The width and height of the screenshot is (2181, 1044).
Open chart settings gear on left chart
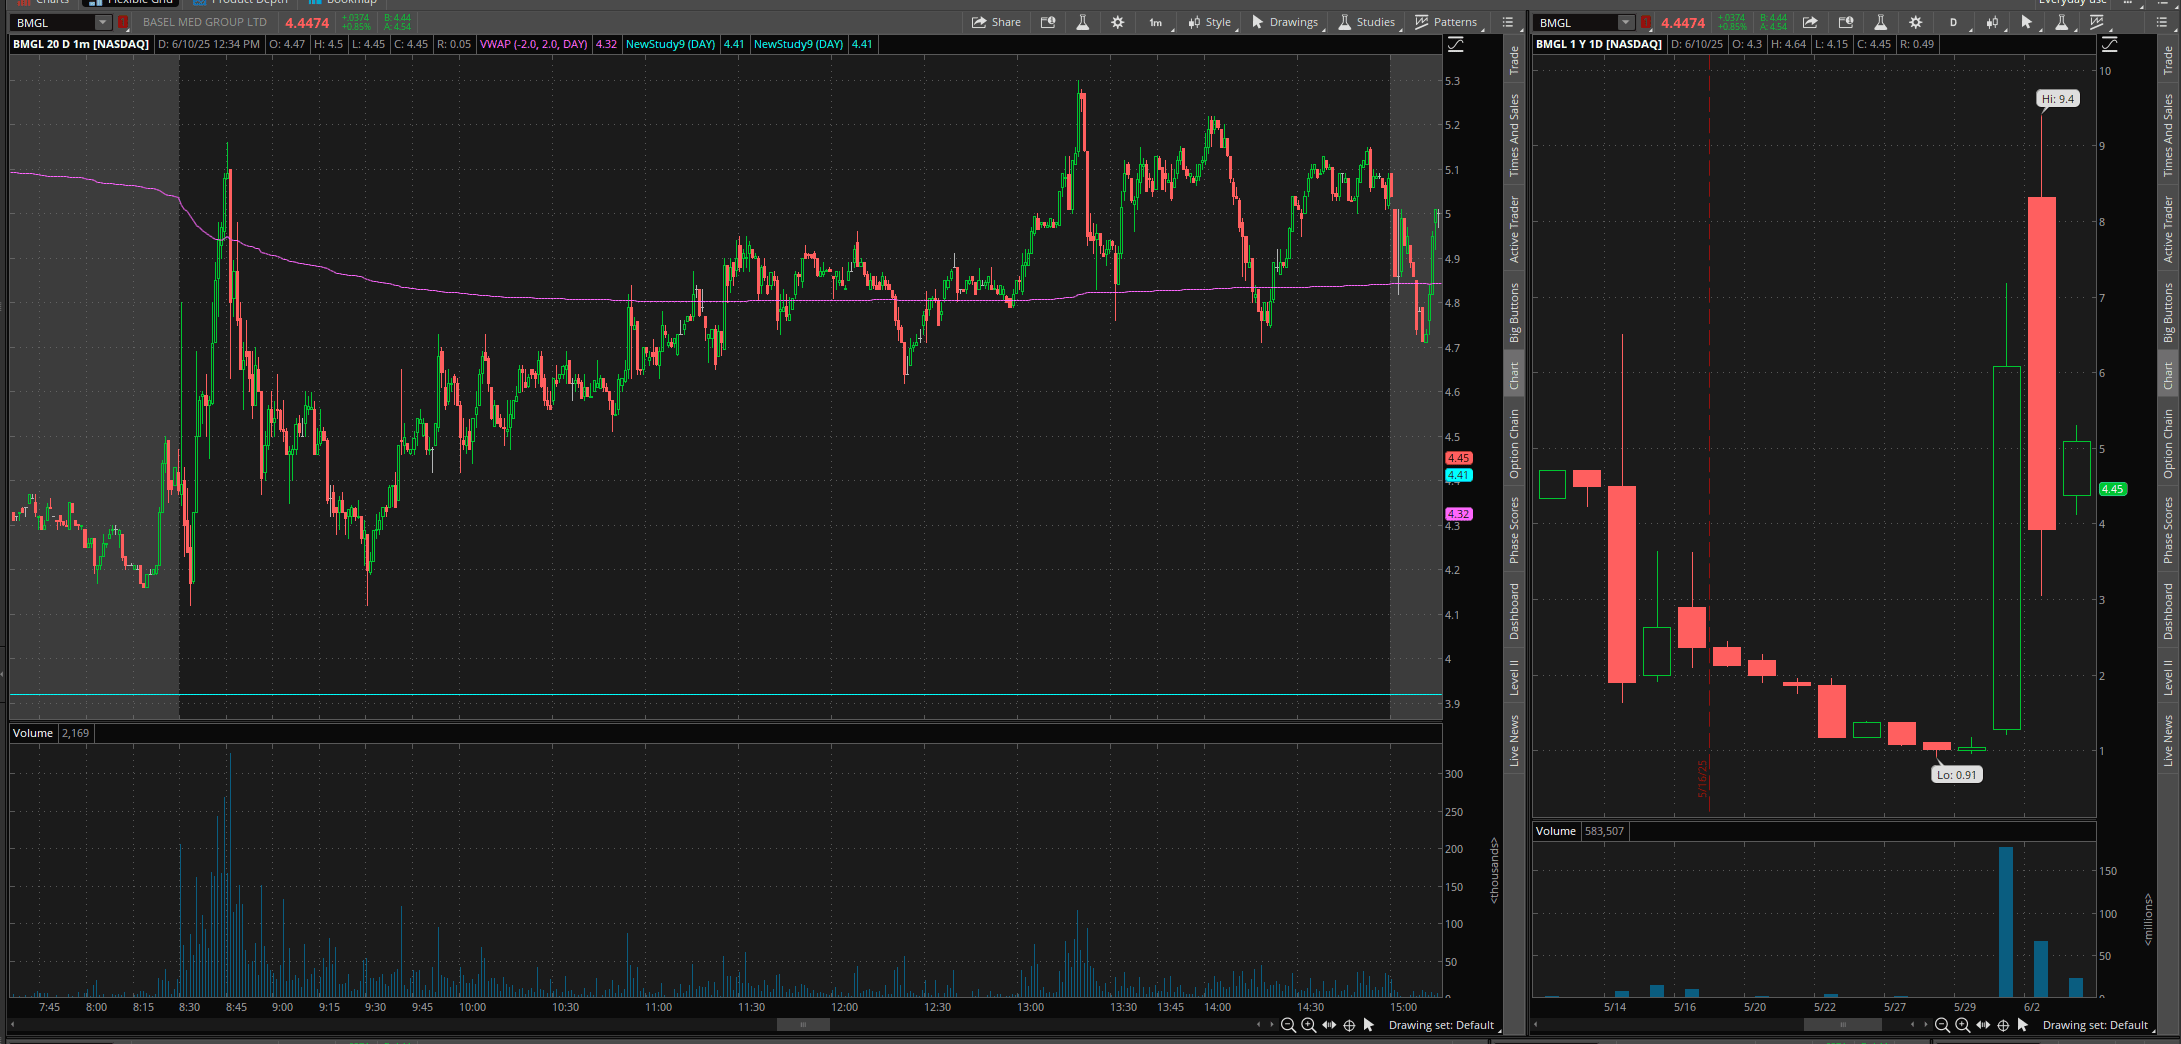(1117, 22)
